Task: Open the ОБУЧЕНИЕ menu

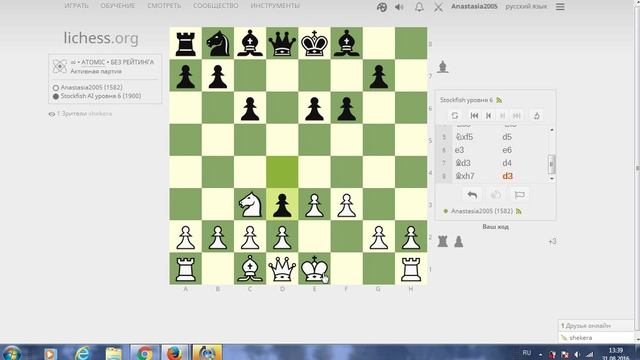Action: pyautogui.click(x=118, y=6)
